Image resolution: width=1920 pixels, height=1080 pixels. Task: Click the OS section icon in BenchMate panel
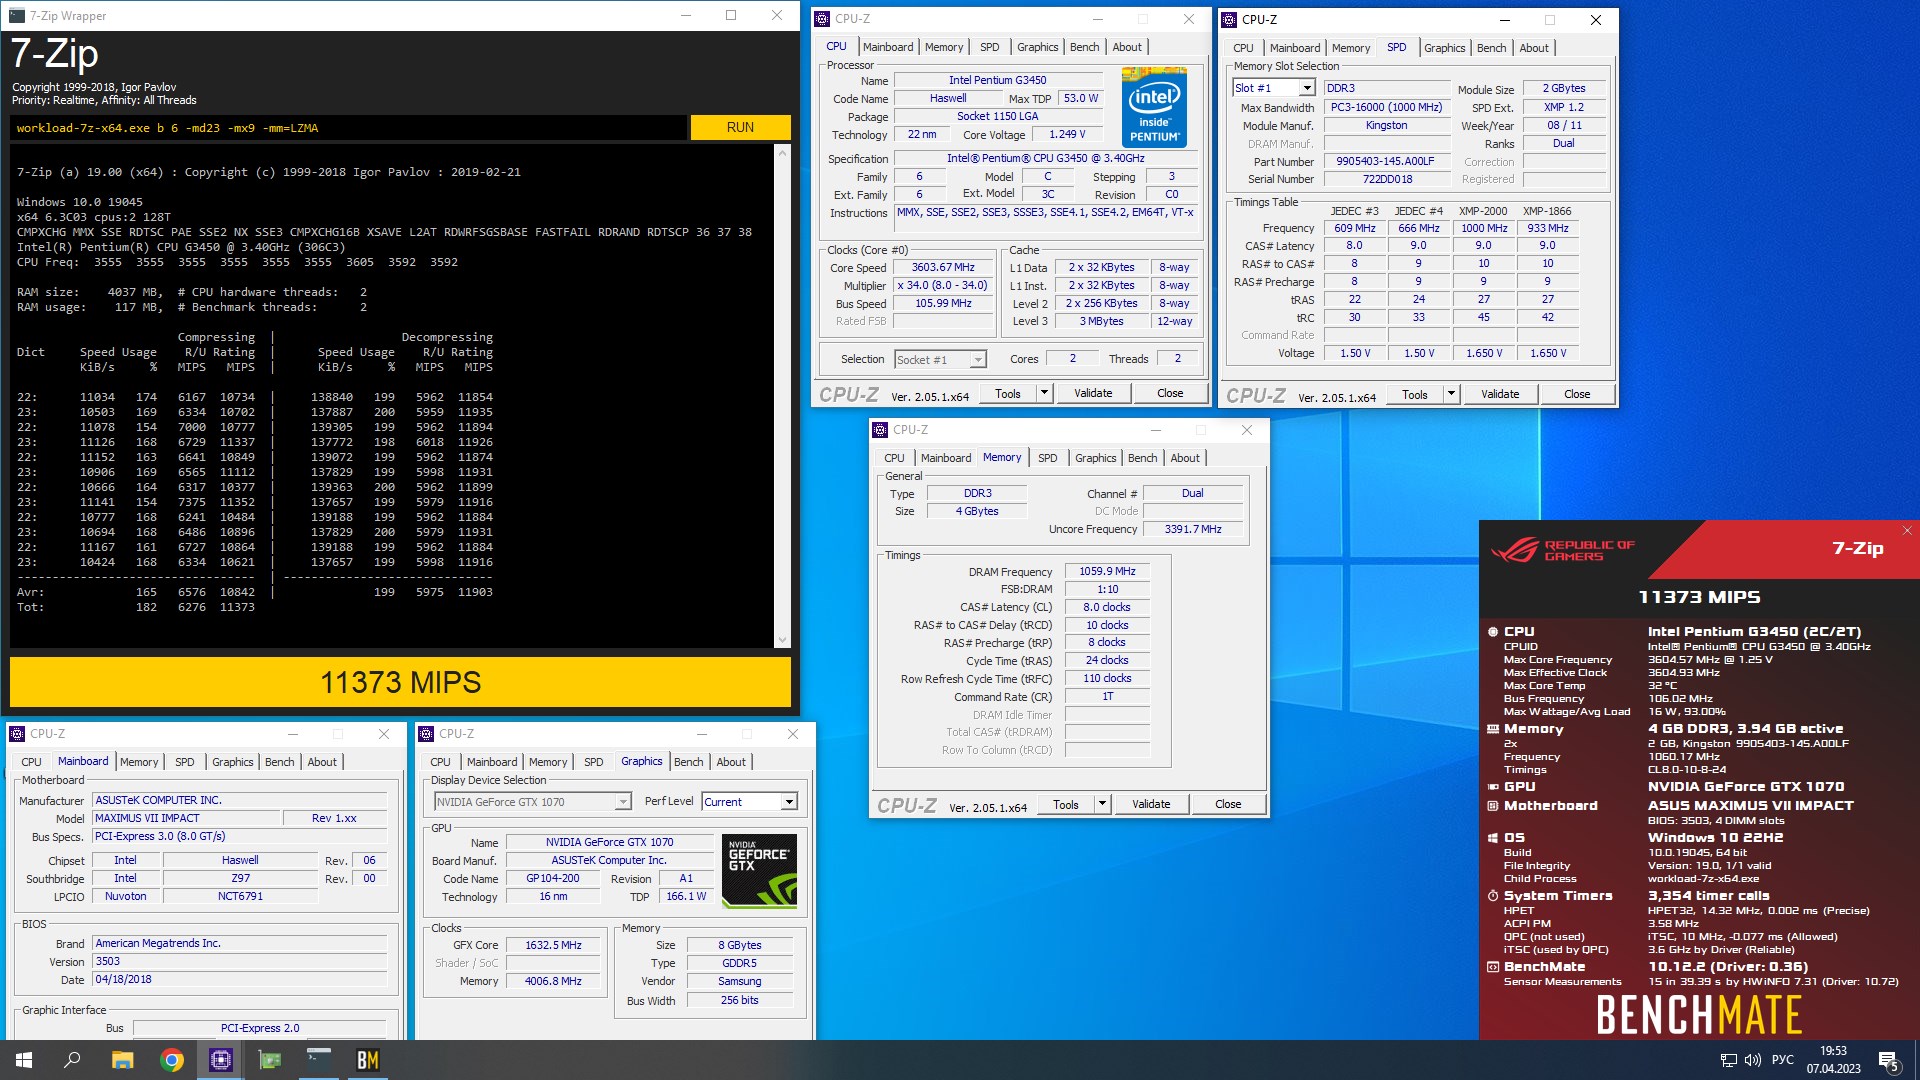point(1492,838)
